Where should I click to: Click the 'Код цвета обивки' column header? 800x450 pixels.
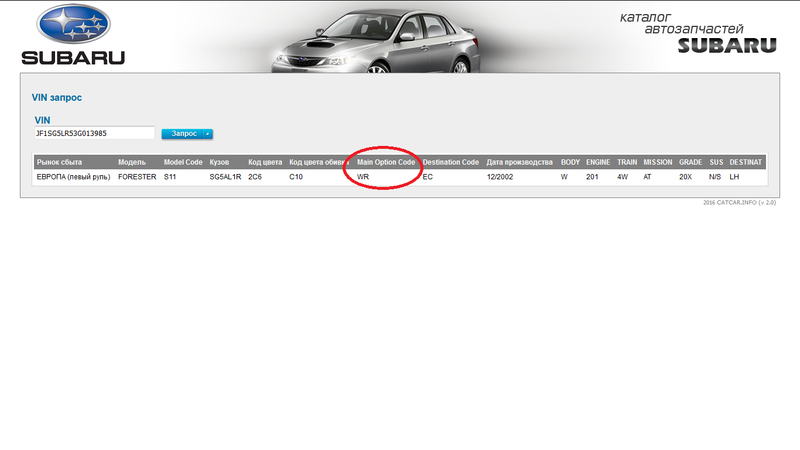click(x=319, y=162)
